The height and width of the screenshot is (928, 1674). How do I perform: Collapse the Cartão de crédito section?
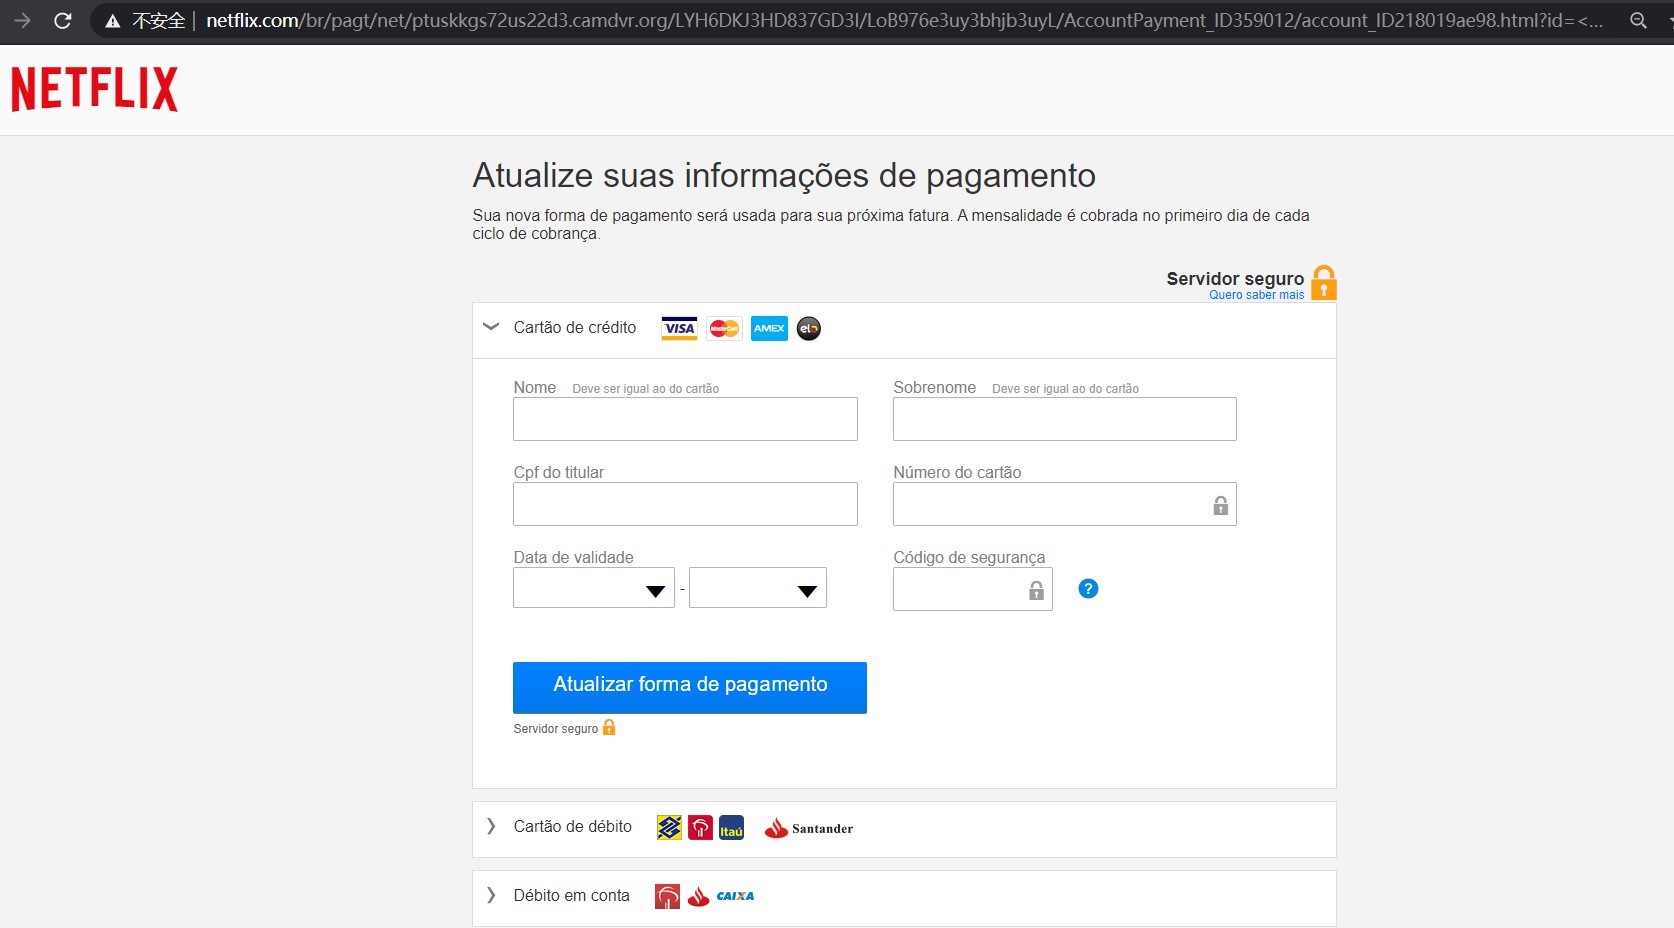(491, 327)
